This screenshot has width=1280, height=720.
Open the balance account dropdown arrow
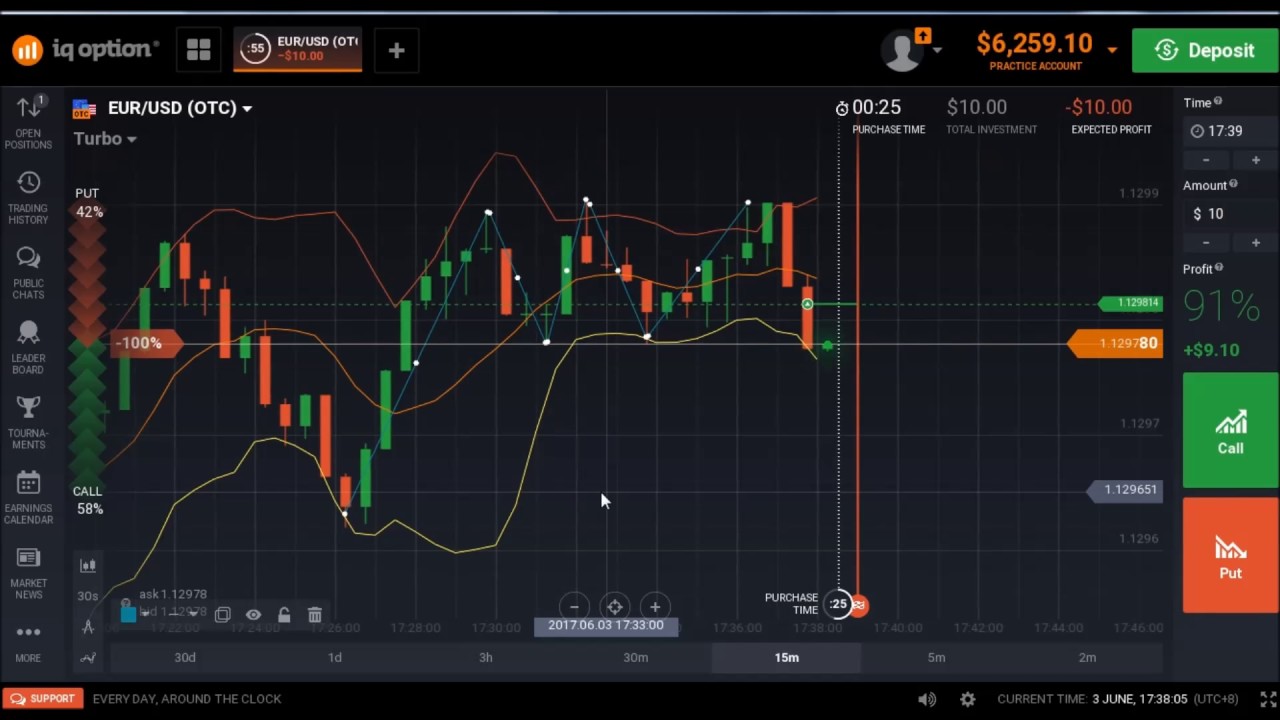pyautogui.click(x=1112, y=49)
